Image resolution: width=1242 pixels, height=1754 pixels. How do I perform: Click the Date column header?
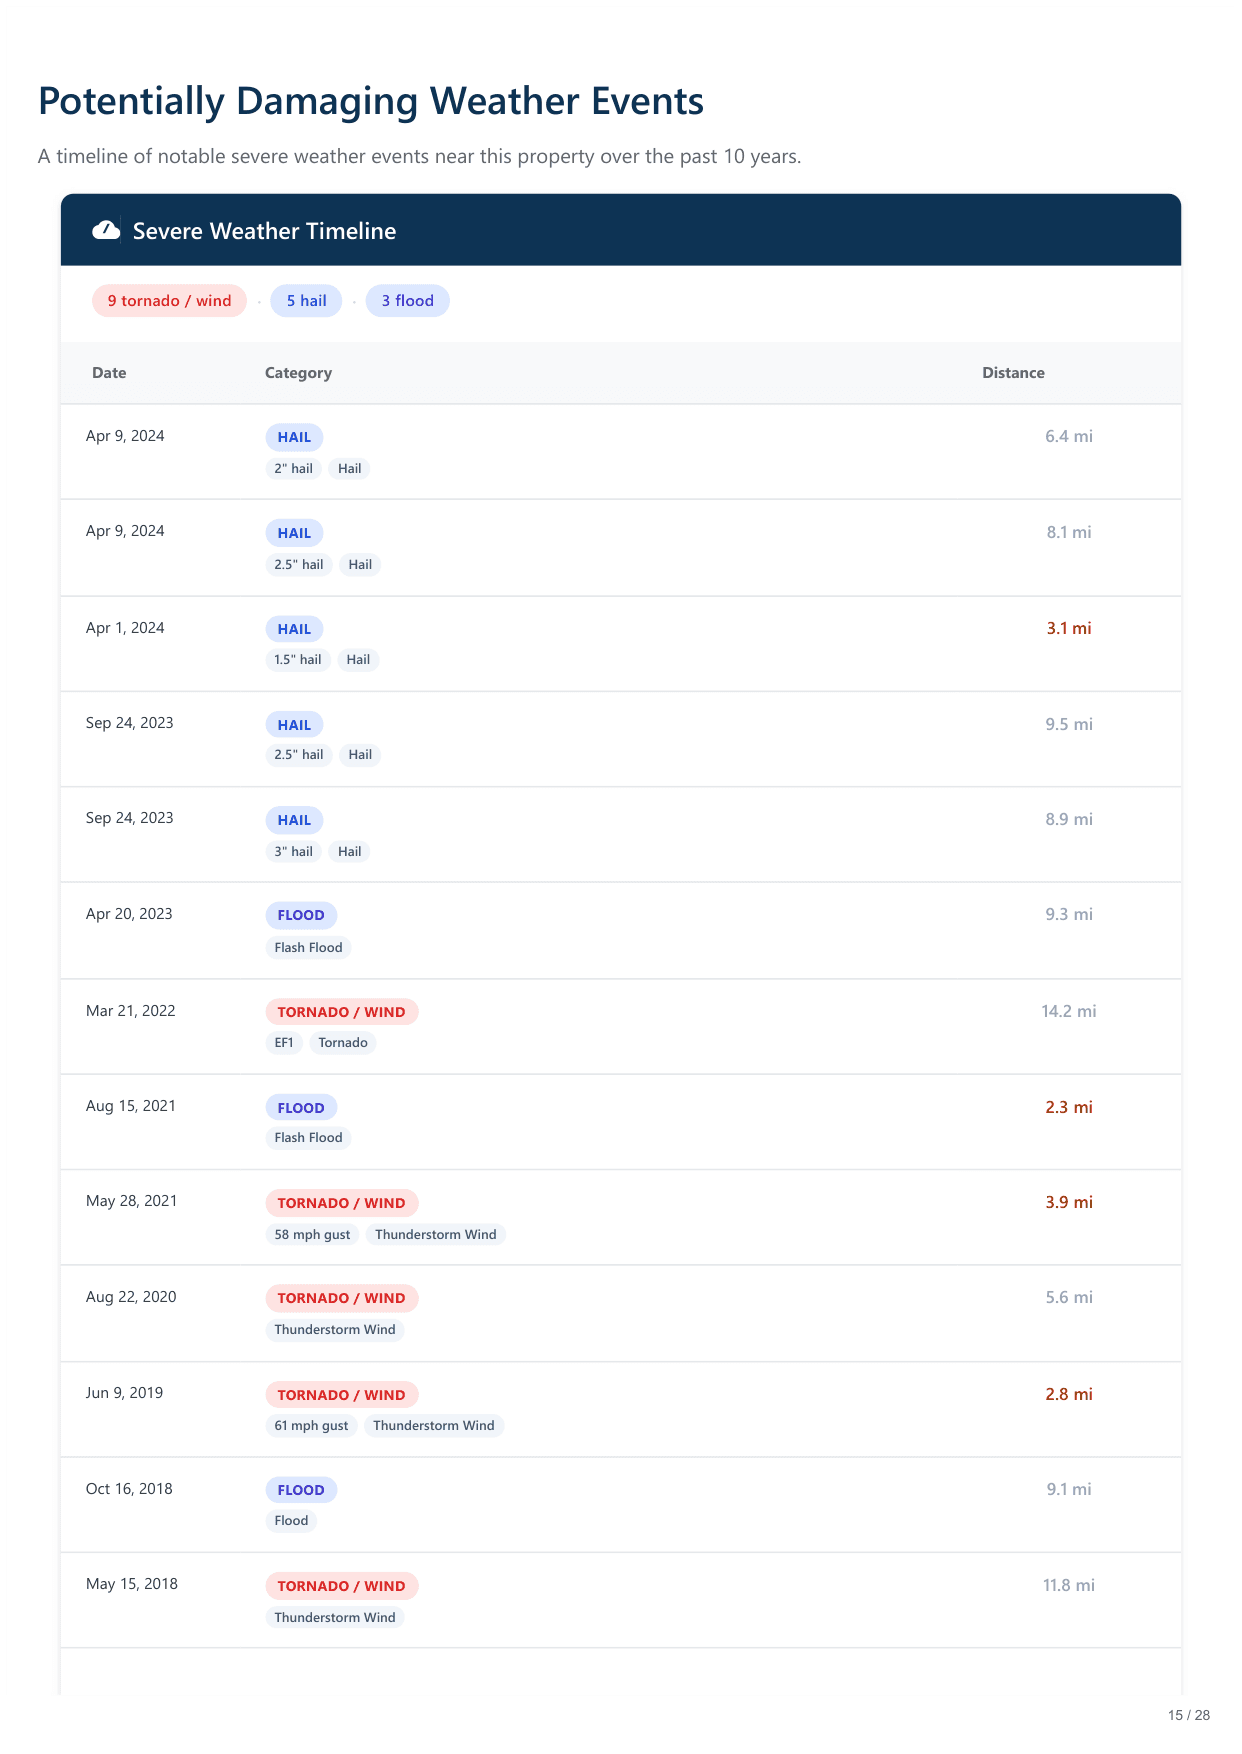coord(109,373)
